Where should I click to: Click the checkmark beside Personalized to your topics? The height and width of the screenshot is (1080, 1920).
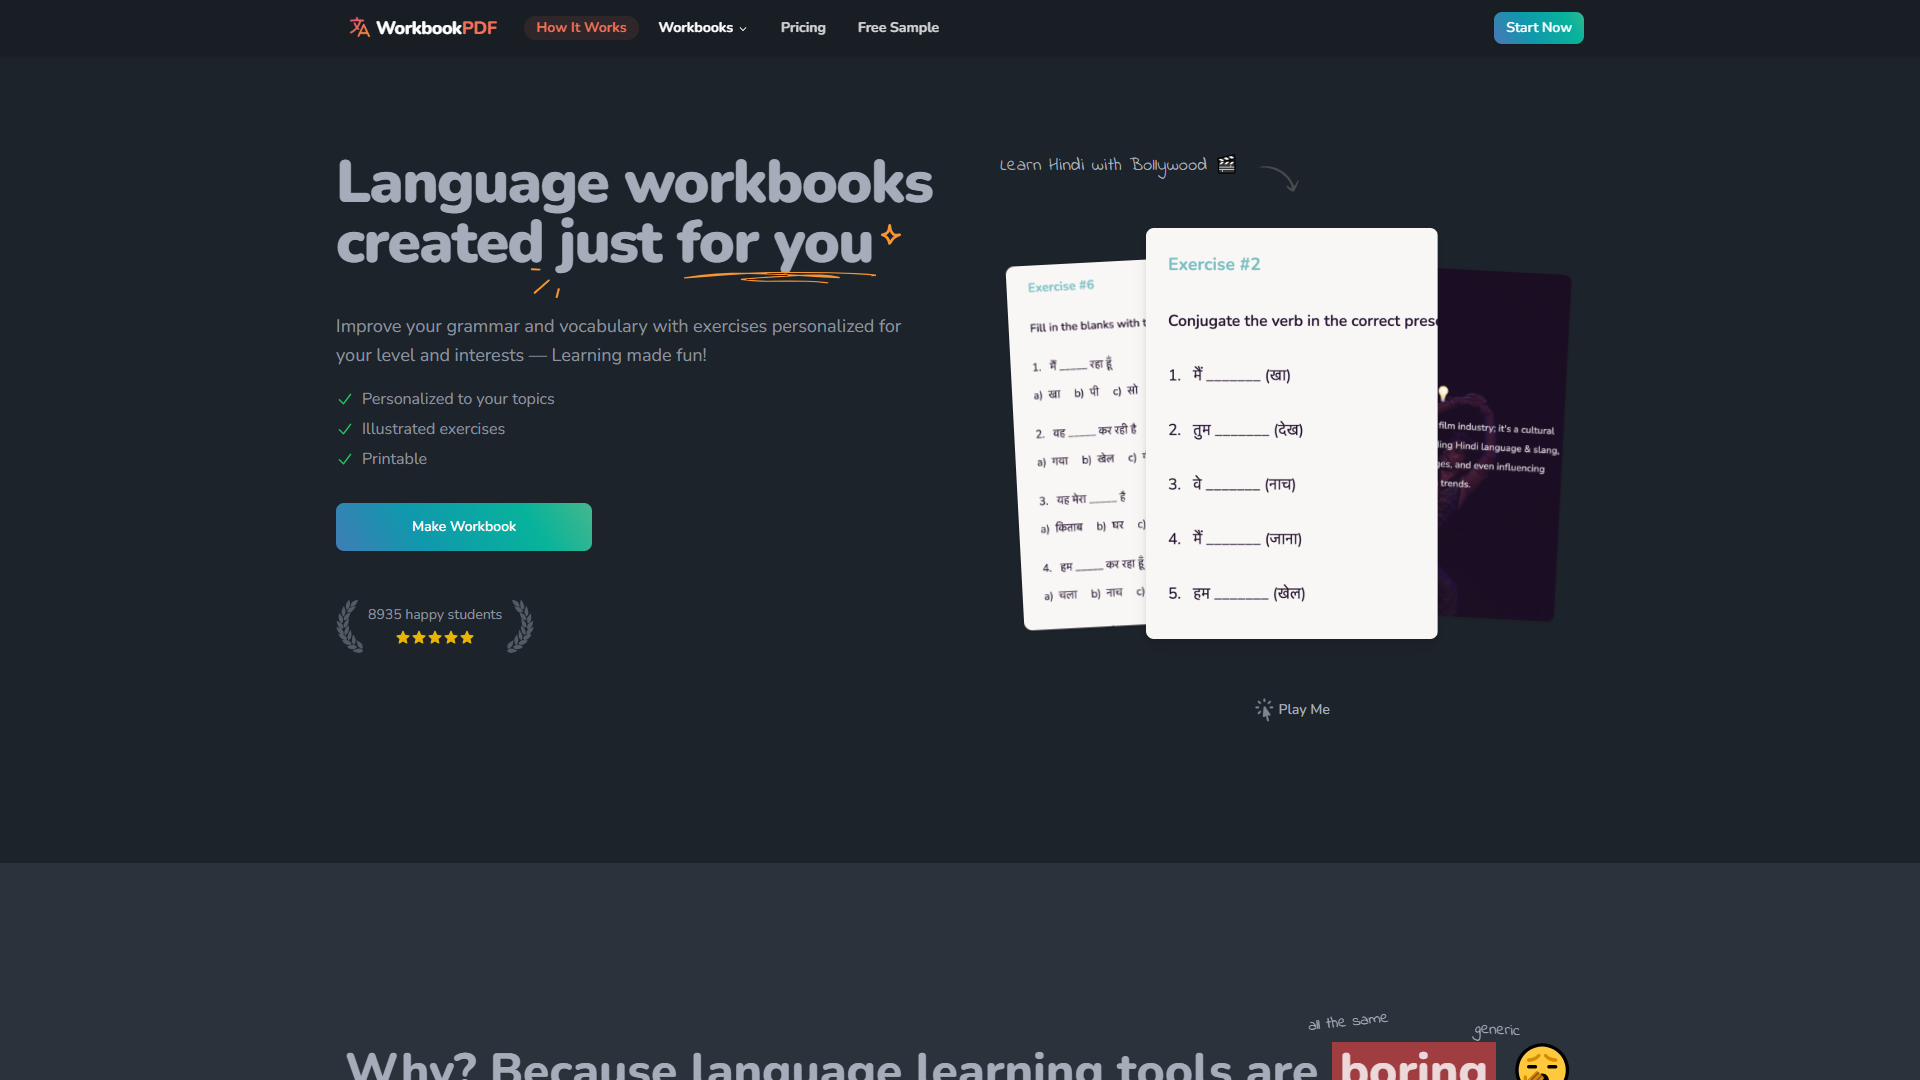tap(345, 399)
